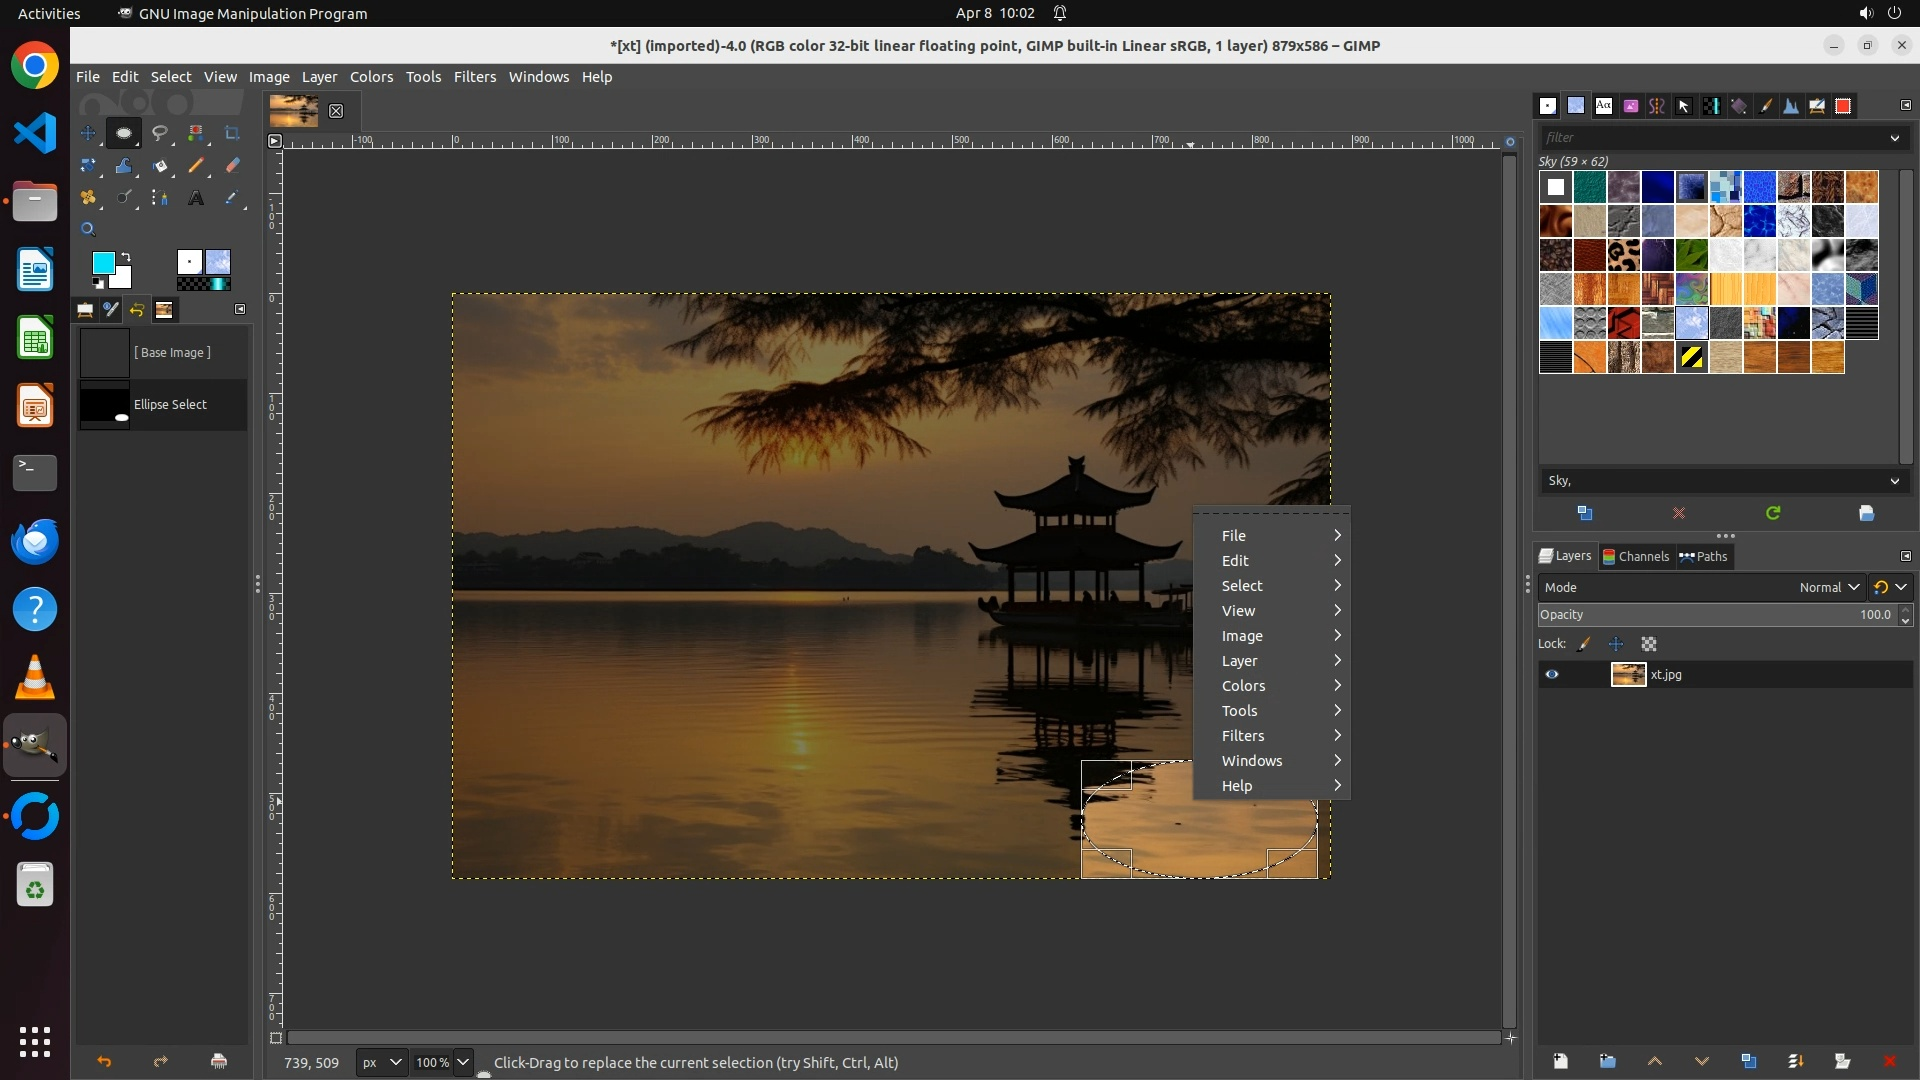Click the cyan foreground color swatch

click(x=103, y=263)
